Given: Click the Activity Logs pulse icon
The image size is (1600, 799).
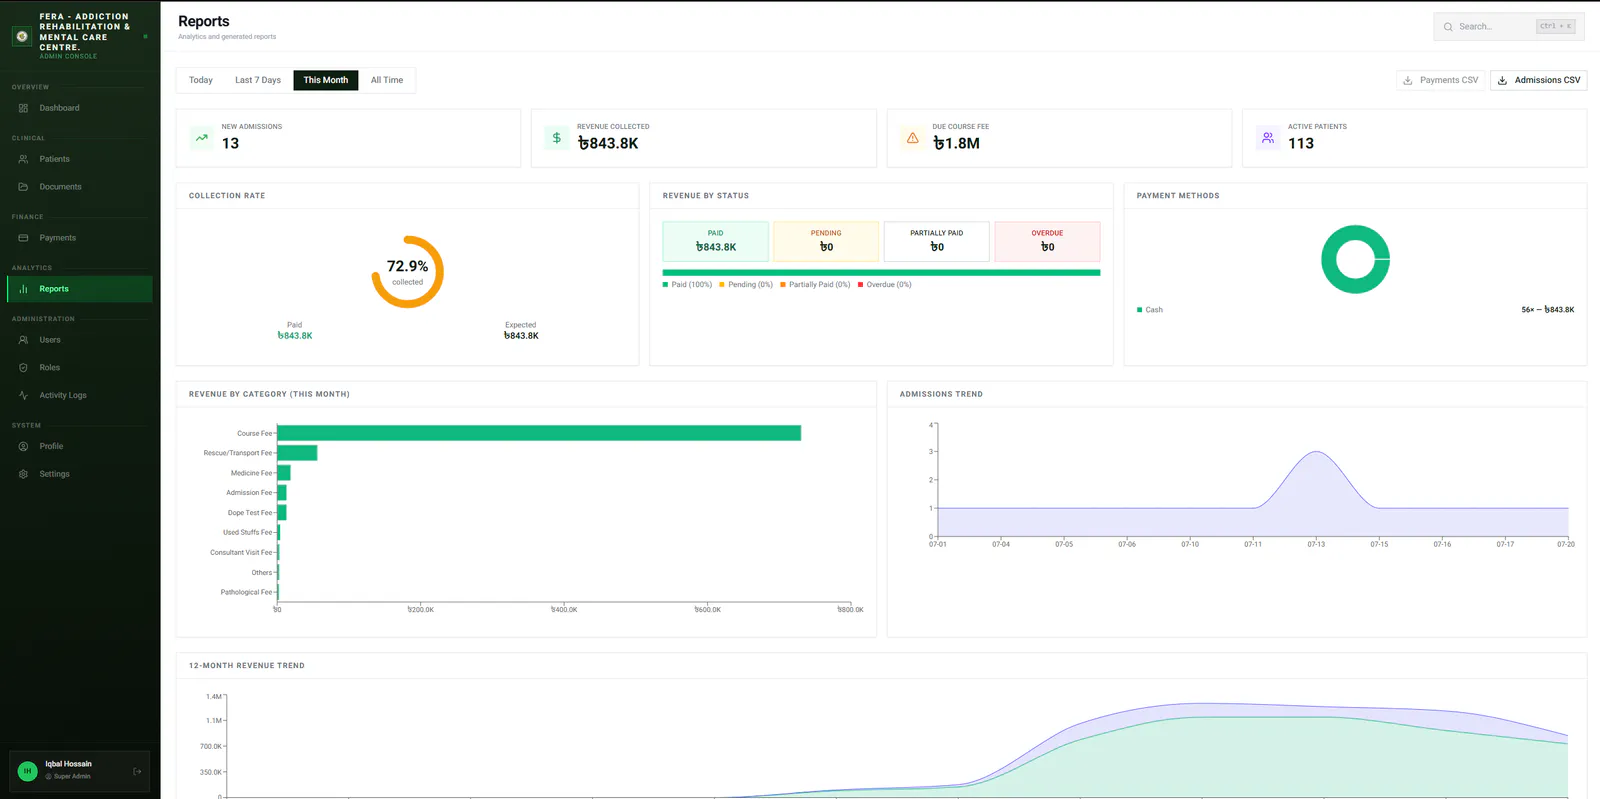Looking at the screenshot, I should pos(23,395).
